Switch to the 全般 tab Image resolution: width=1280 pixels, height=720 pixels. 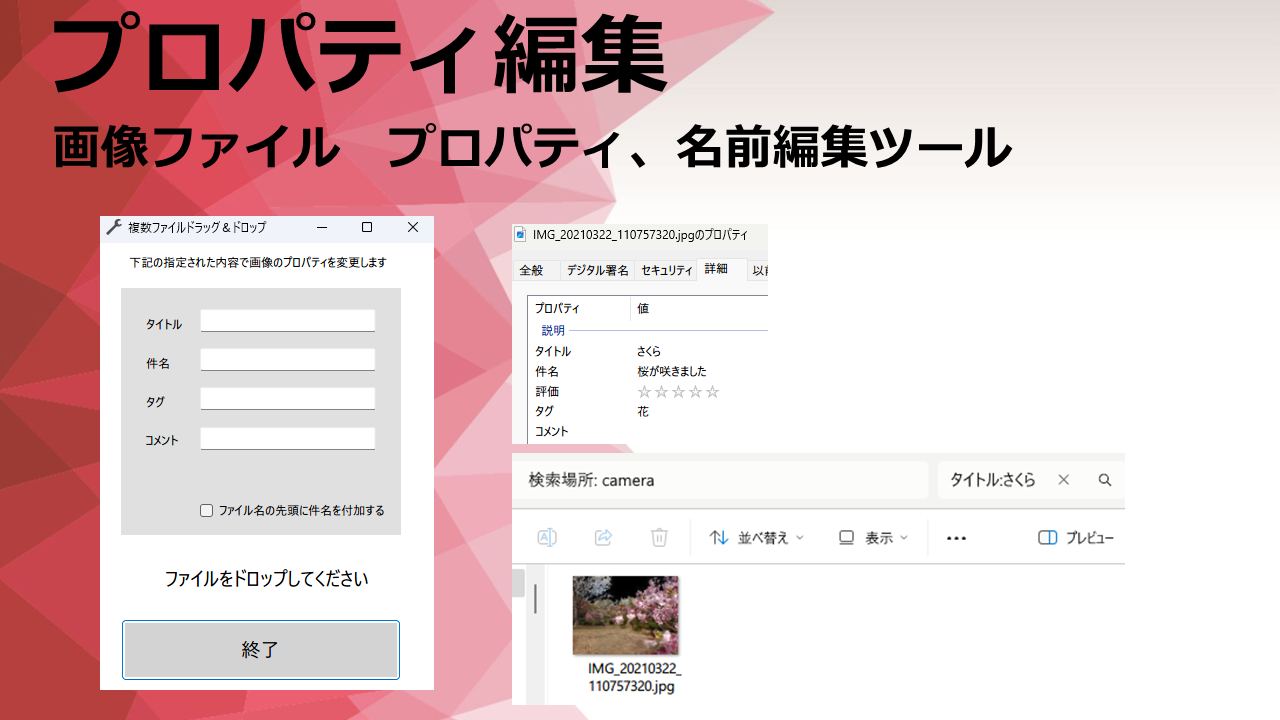tap(531, 270)
